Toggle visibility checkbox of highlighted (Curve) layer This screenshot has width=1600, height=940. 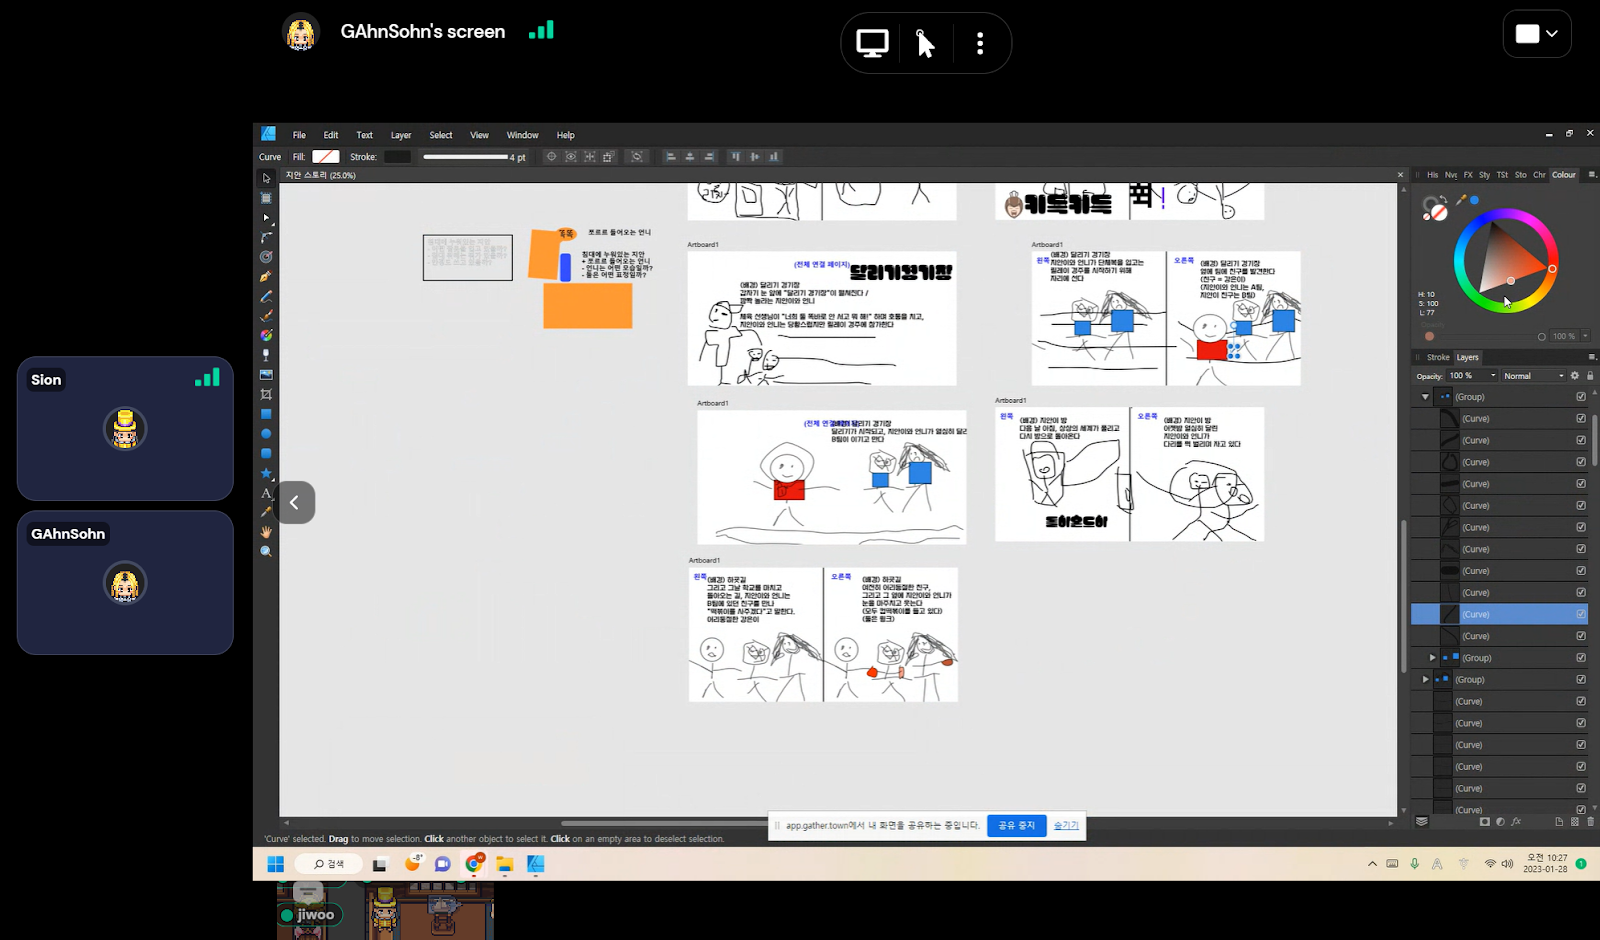1581,614
